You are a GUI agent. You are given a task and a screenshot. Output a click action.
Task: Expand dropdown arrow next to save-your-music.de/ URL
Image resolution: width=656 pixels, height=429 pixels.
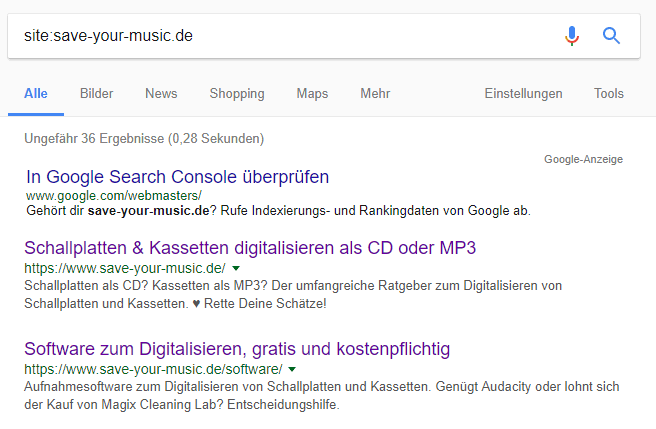(236, 268)
